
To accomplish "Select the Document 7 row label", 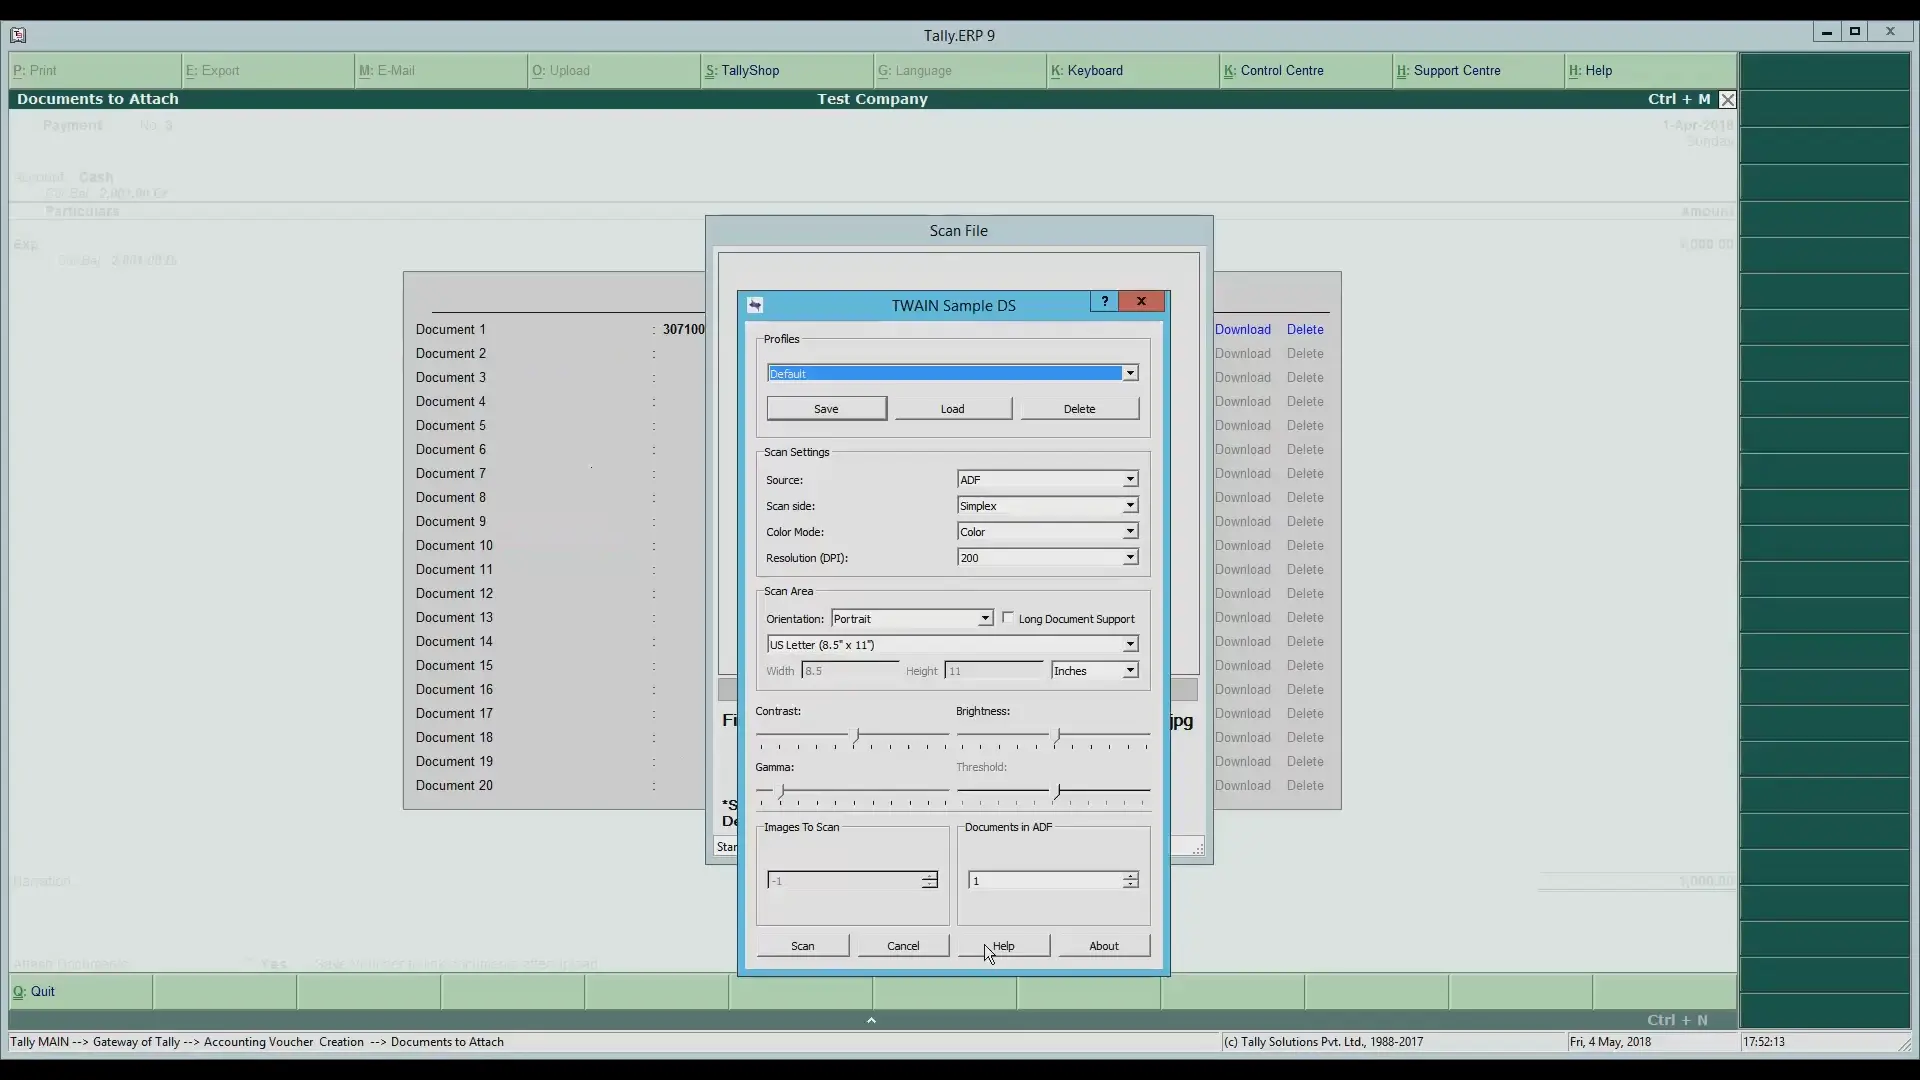I will [451, 473].
